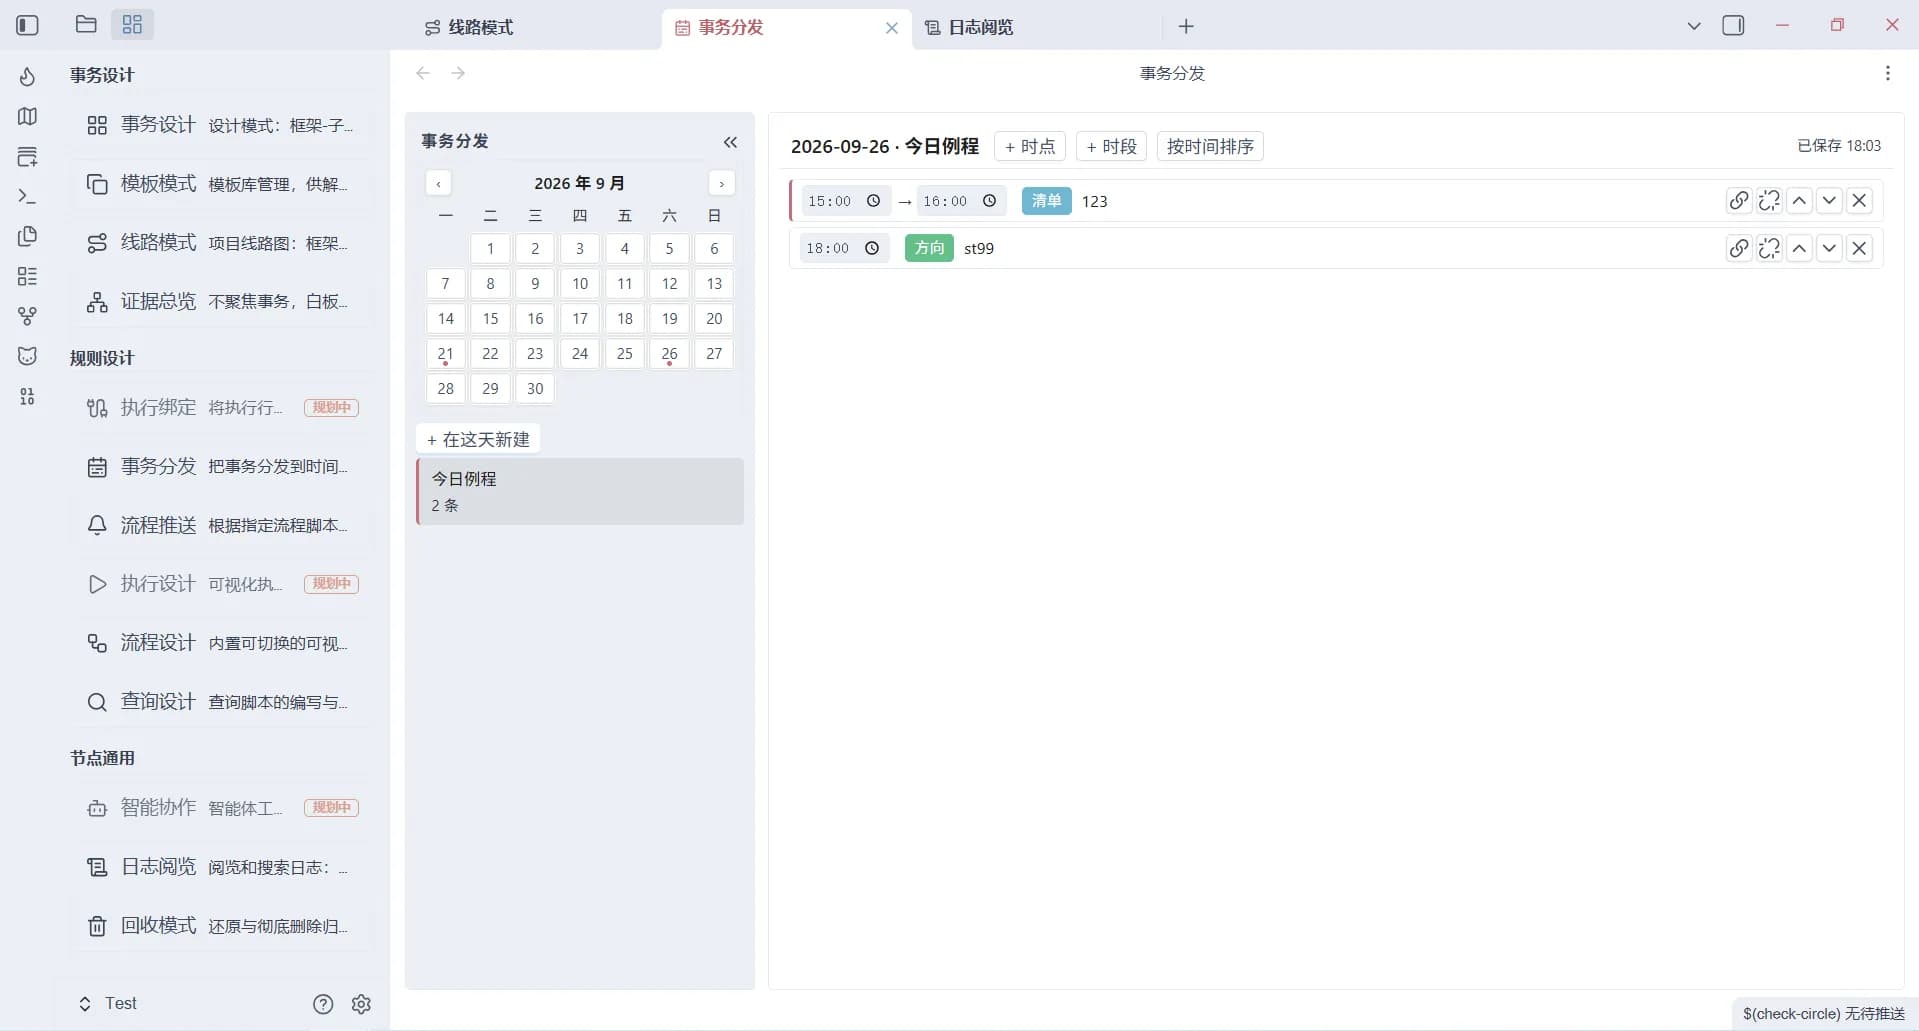The width and height of the screenshot is (1919, 1031).
Task: Open a new tab with the plus button
Action: pos(1186,27)
